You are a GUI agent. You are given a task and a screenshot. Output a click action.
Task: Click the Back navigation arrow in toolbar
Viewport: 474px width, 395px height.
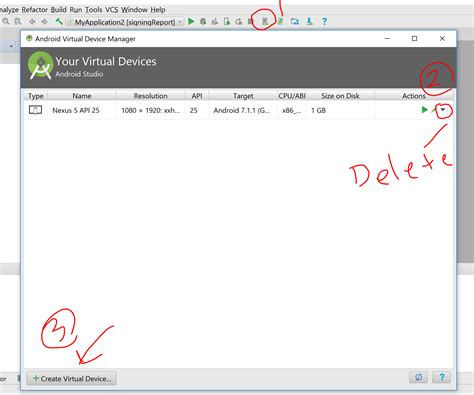click(32, 22)
